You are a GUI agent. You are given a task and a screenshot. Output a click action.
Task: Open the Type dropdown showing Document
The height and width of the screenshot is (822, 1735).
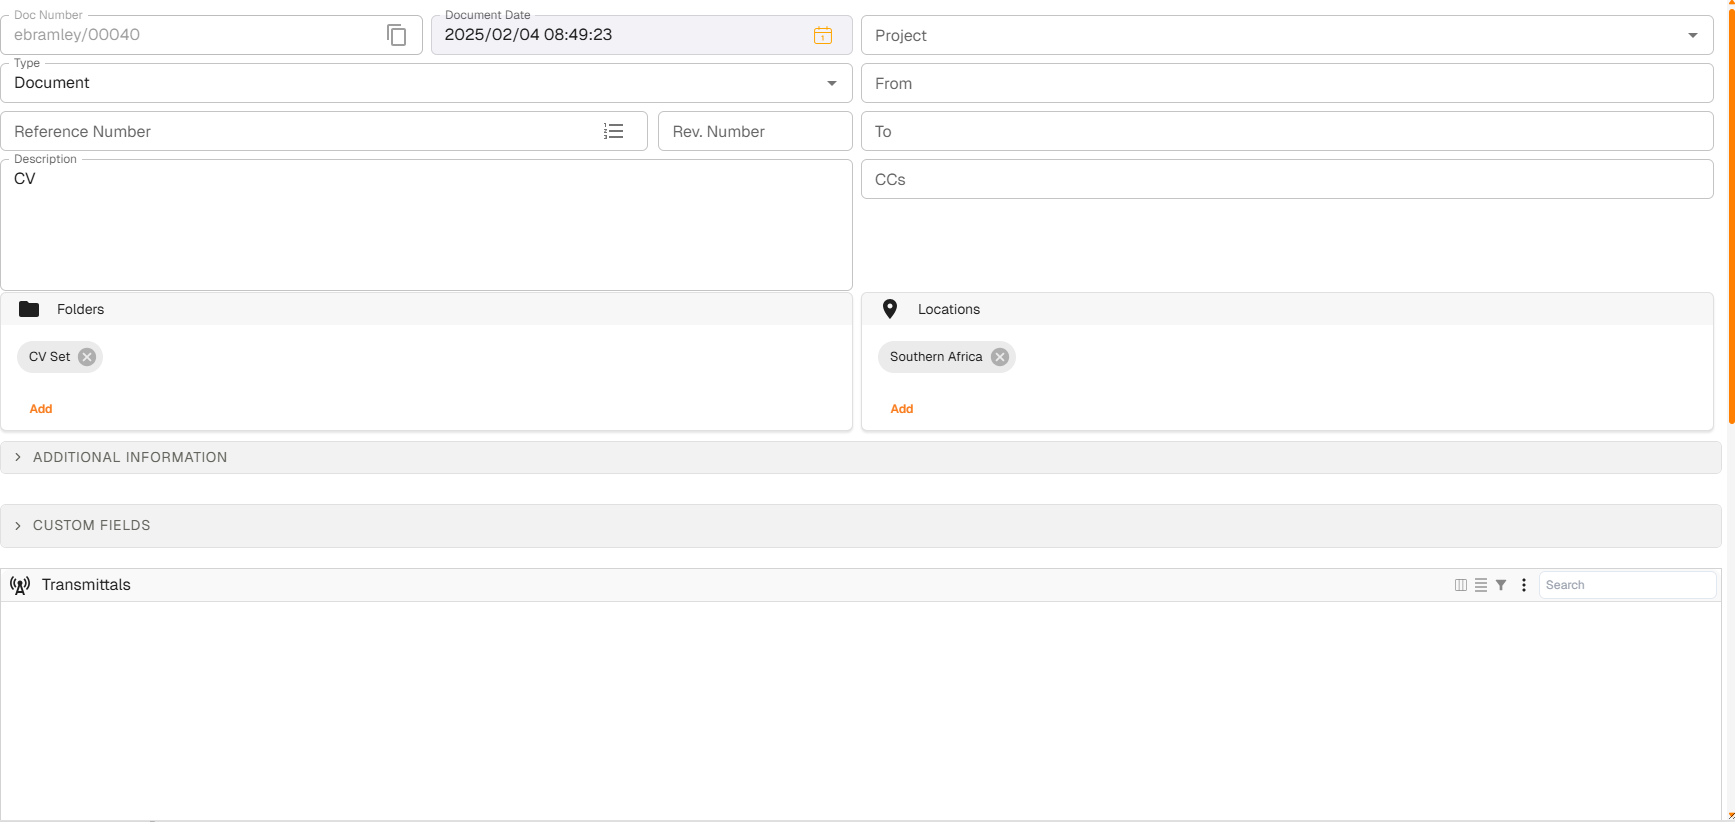click(831, 83)
